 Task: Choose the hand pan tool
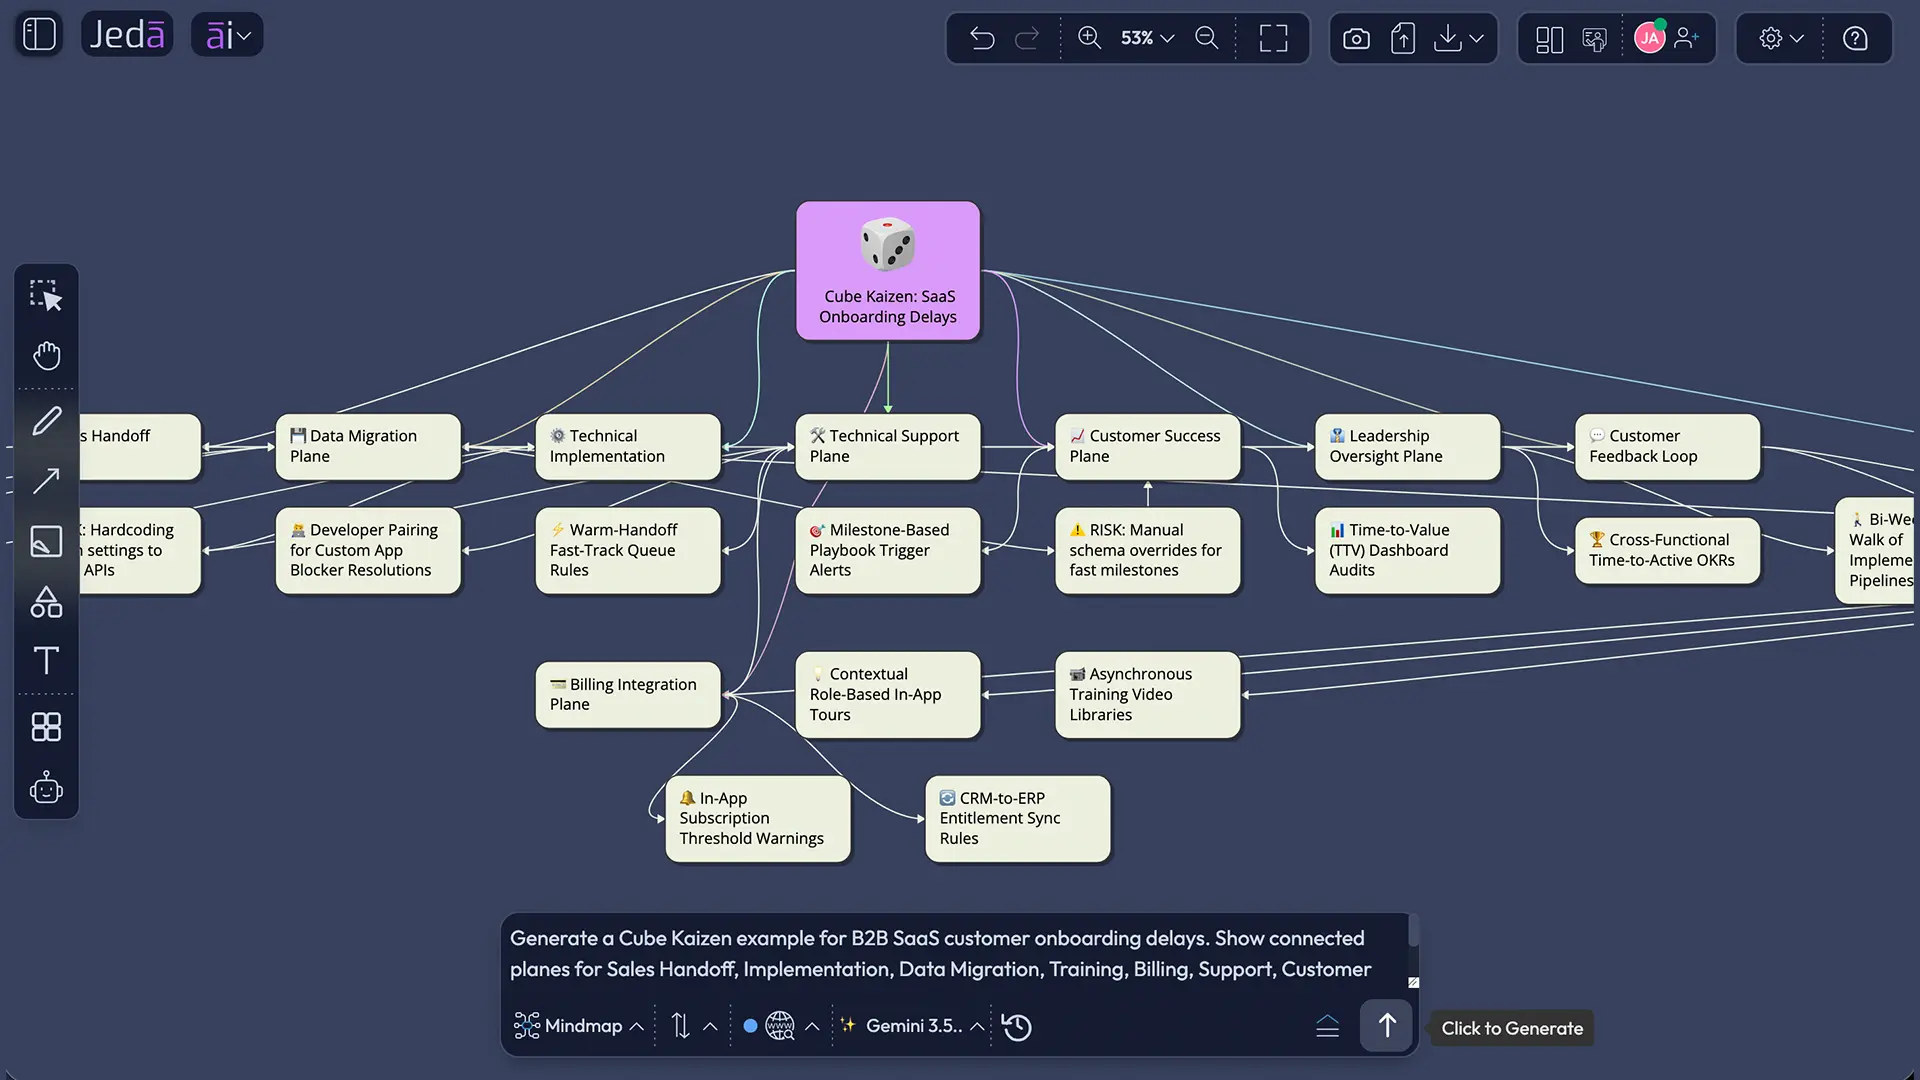(46, 356)
